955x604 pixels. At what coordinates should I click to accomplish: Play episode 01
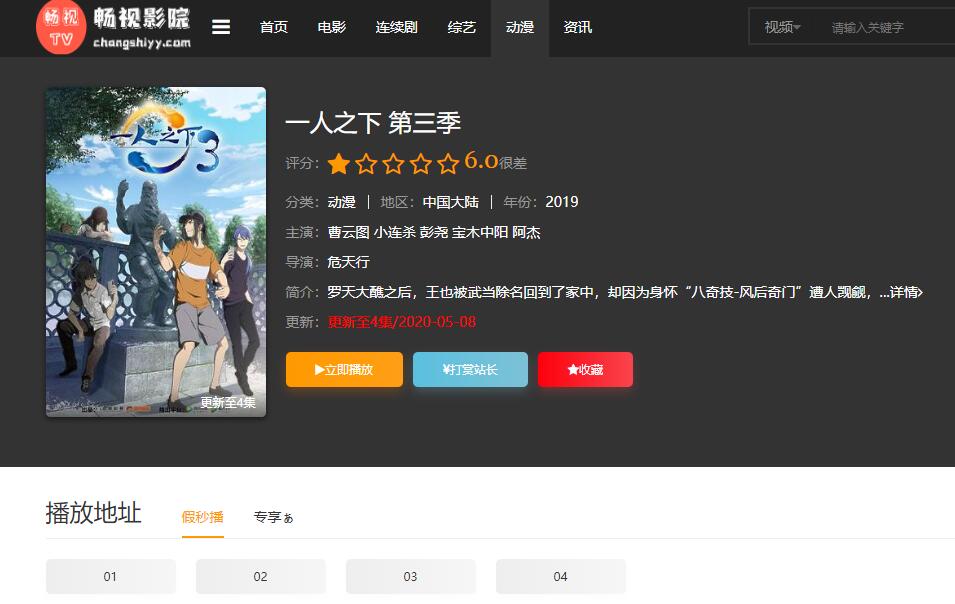(110, 577)
